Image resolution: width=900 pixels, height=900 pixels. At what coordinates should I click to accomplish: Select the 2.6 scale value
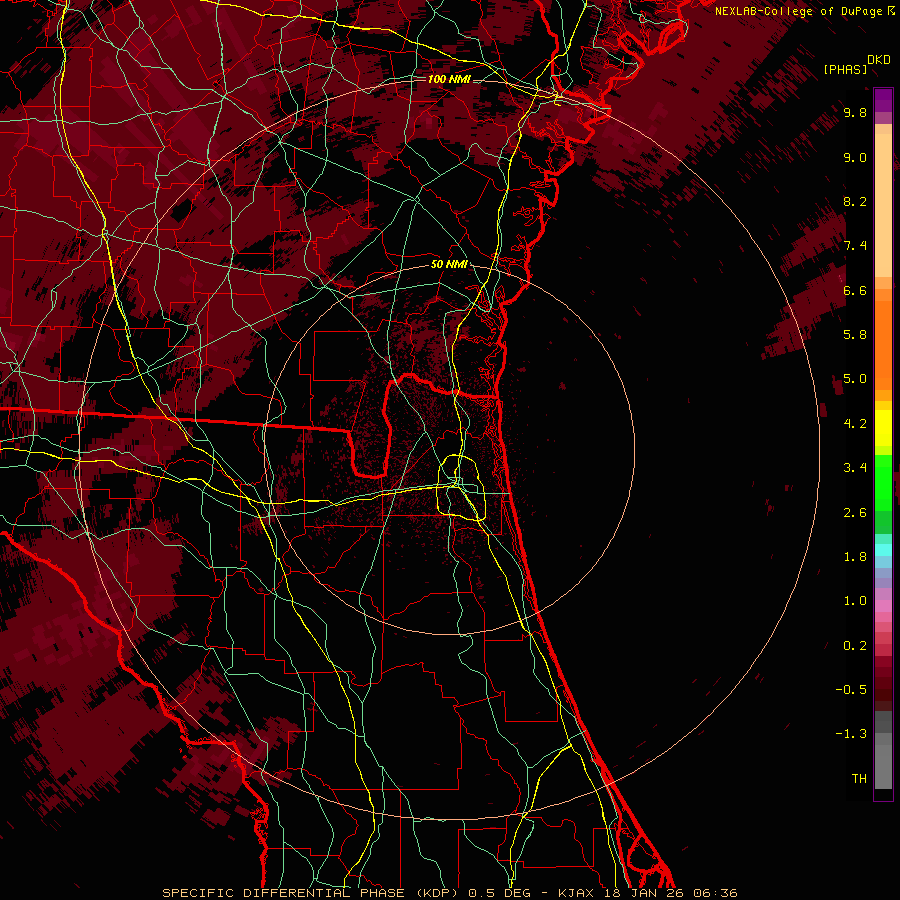point(855,513)
